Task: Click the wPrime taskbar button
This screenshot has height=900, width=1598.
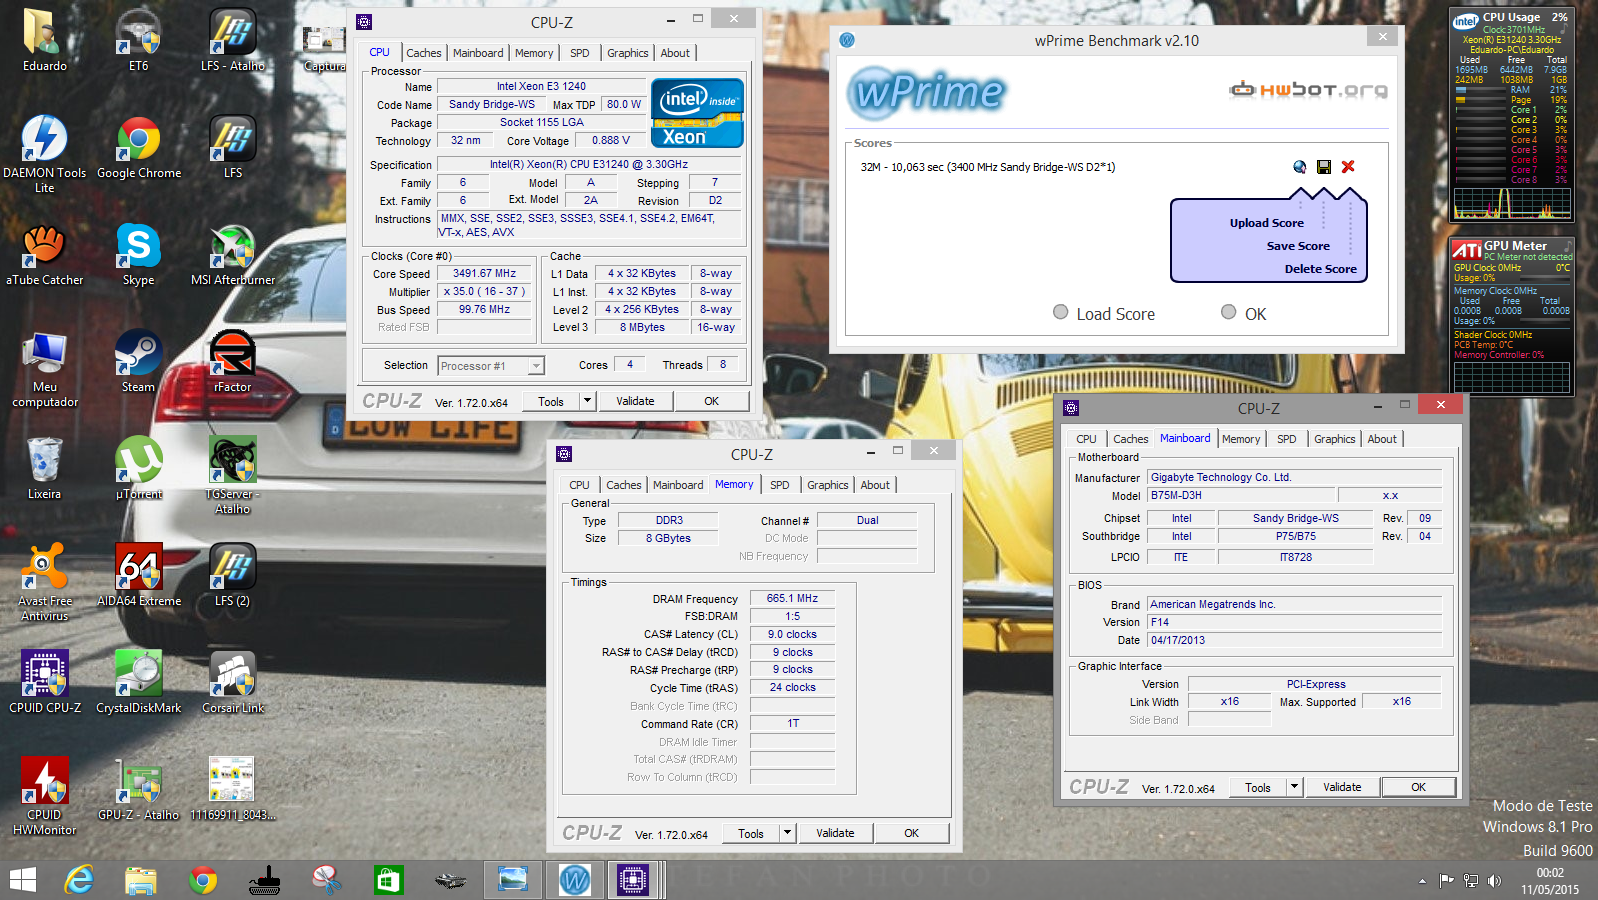Action: [x=575, y=880]
